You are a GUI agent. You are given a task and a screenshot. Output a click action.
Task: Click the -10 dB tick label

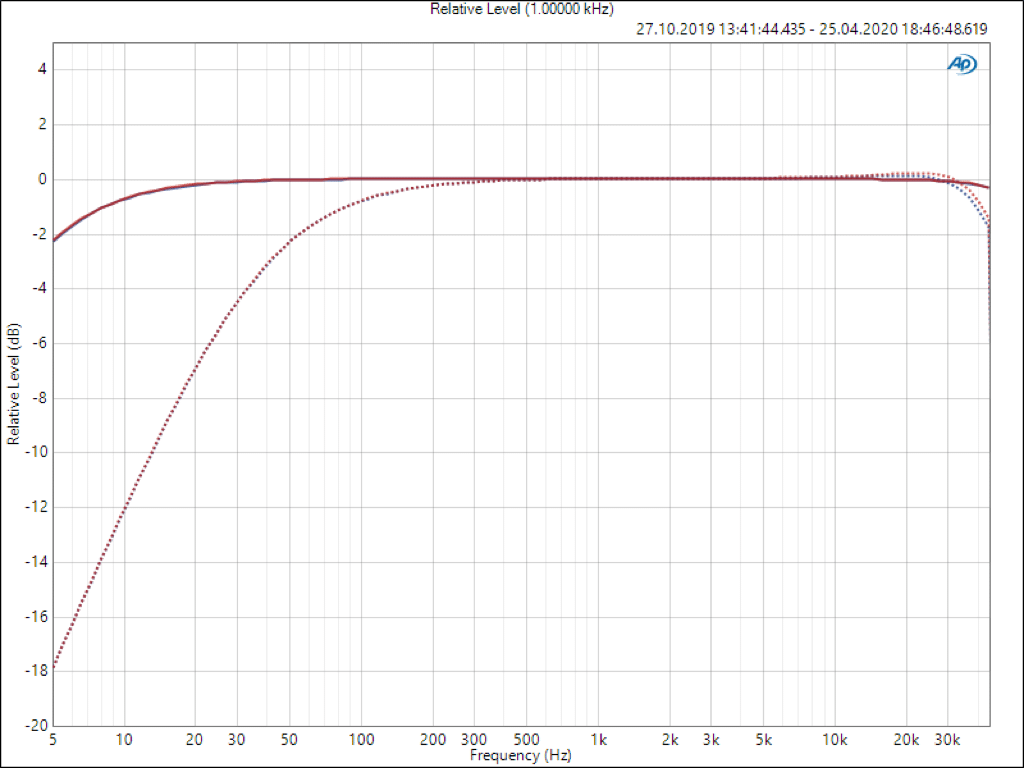tap(37, 452)
